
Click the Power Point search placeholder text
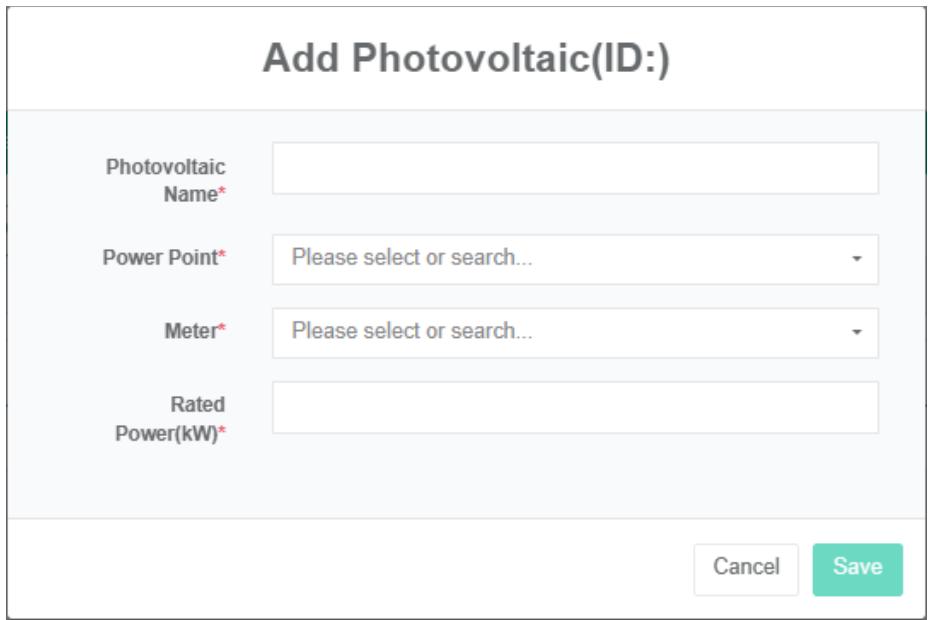coord(412,258)
